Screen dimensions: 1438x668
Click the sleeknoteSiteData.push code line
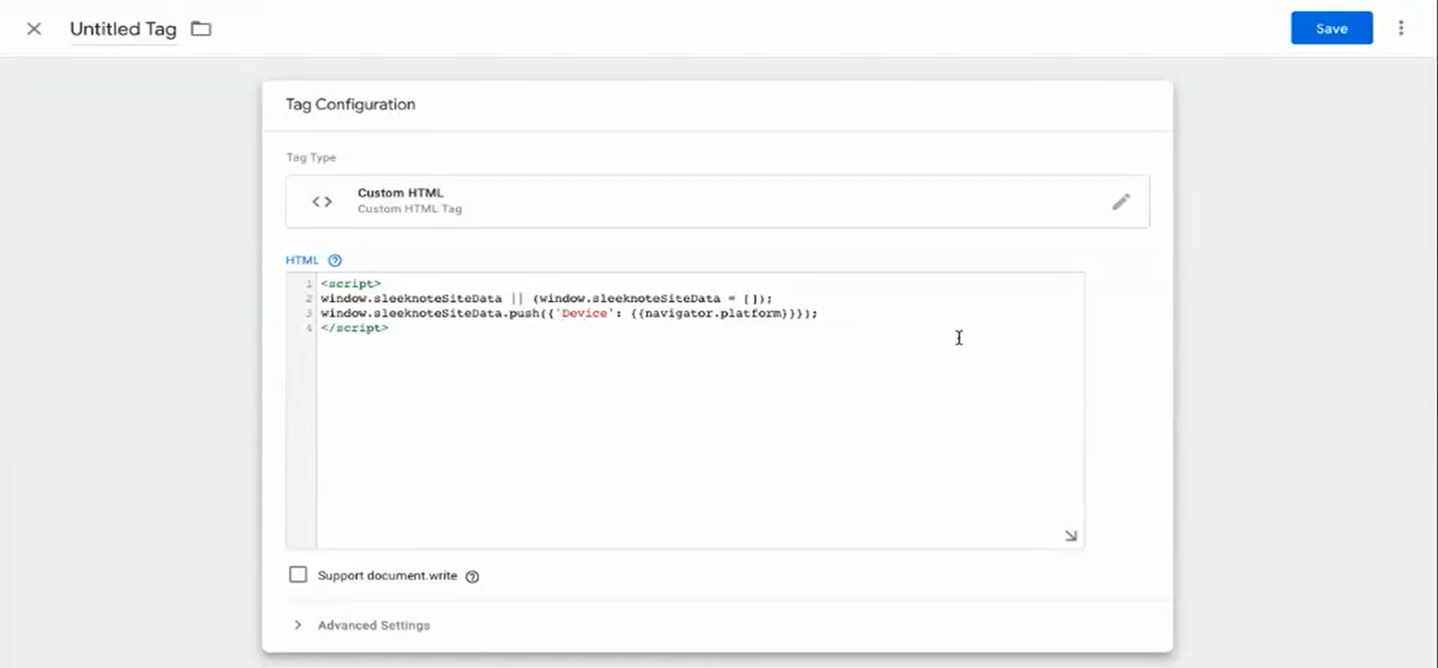pyautogui.click(x=569, y=313)
